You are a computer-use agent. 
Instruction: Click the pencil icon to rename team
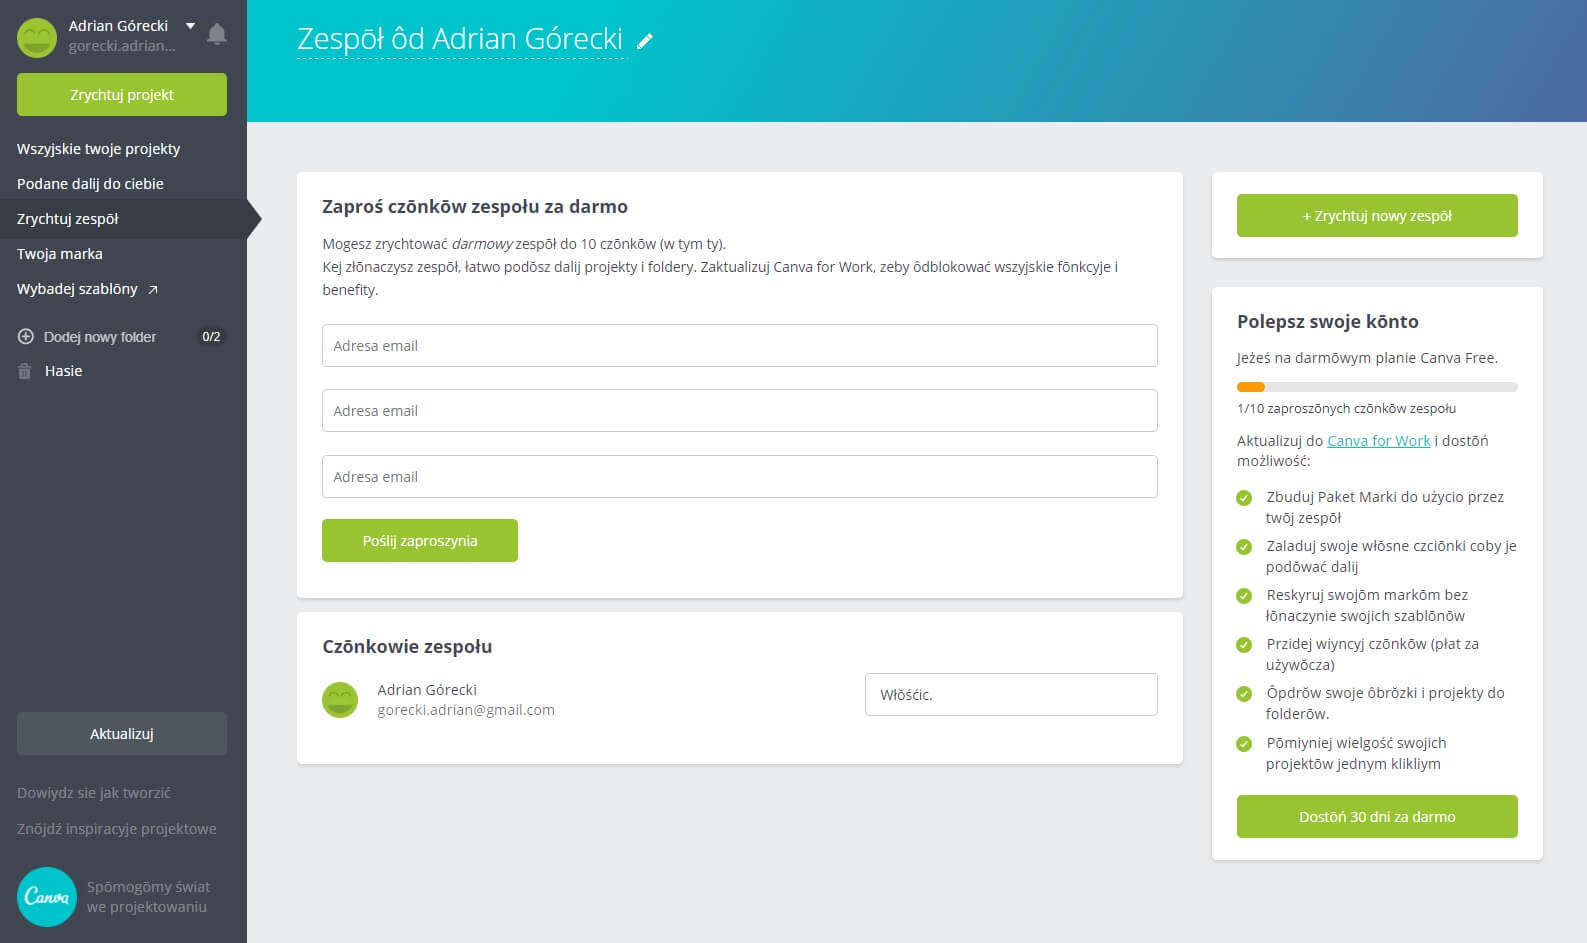(x=646, y=41)
